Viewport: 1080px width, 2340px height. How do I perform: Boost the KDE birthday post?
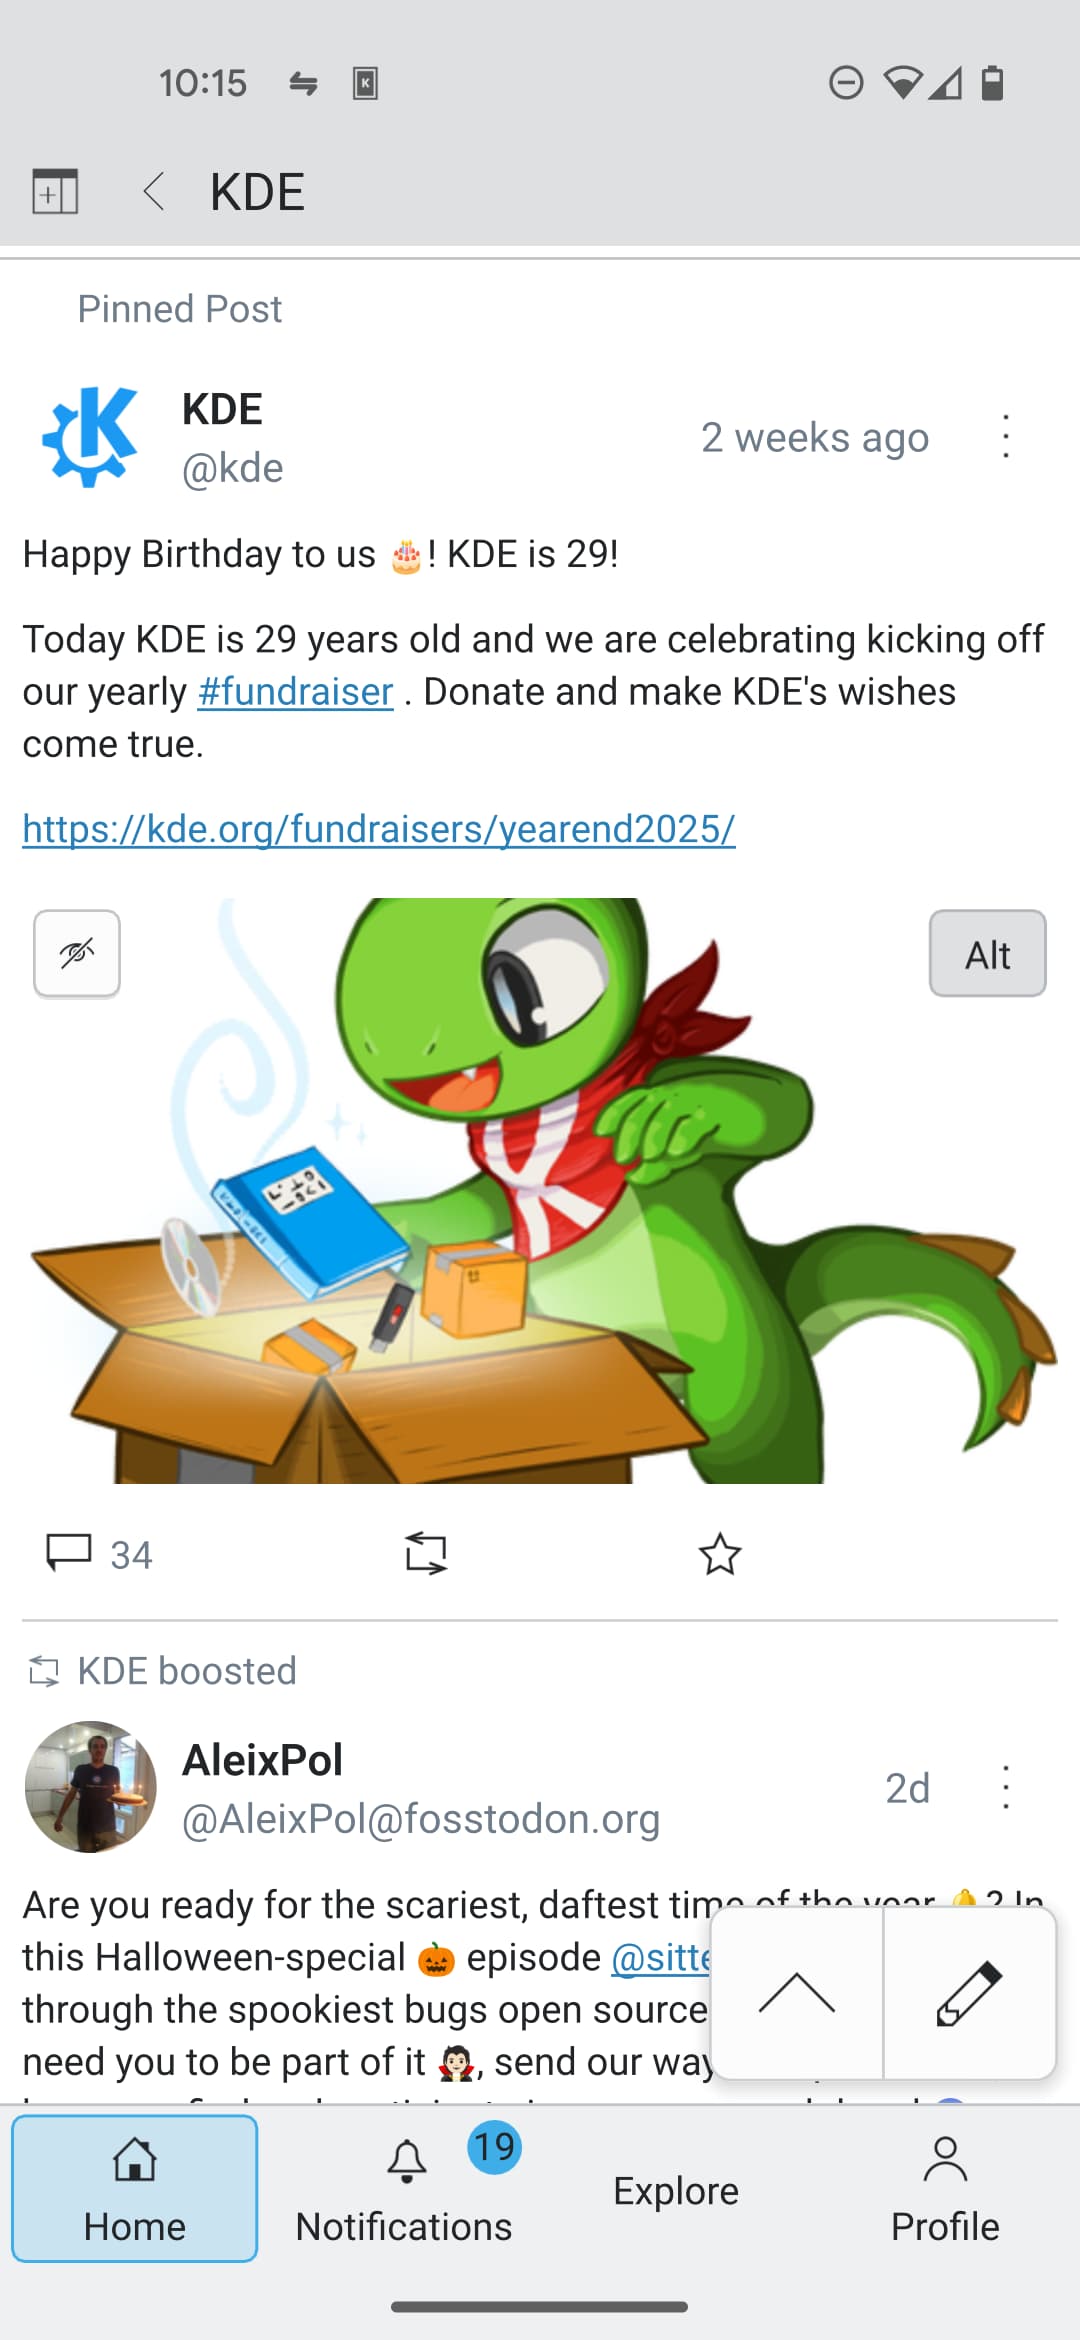(426, 1554)
